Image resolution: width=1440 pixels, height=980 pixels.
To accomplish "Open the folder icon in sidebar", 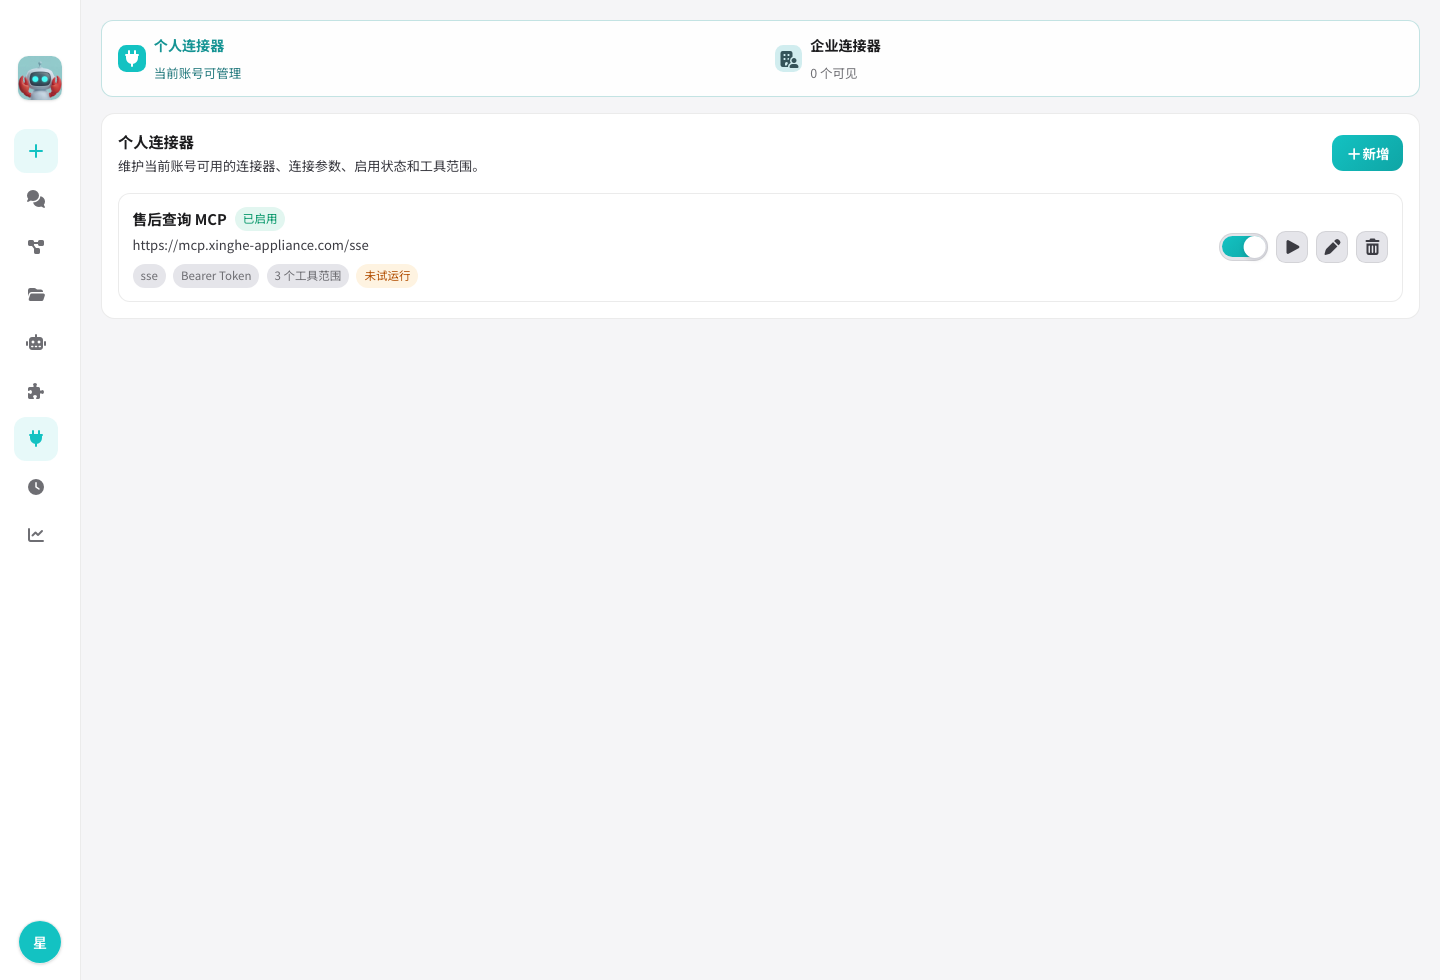I will point(36,295).
